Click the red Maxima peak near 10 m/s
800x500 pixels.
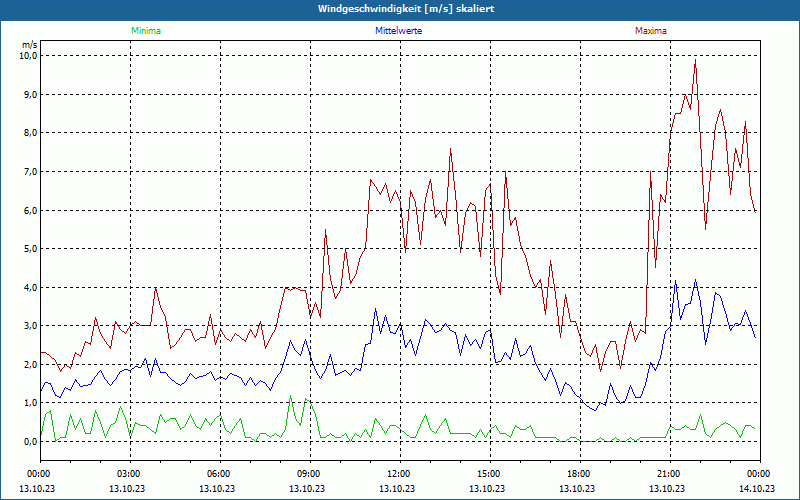[x=695, y=60]
